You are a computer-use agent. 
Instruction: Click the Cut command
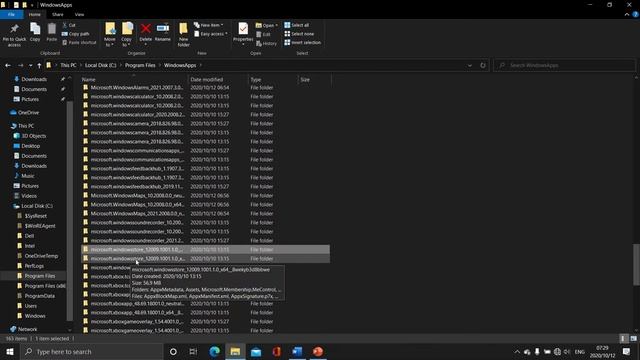tap(69, 25)
